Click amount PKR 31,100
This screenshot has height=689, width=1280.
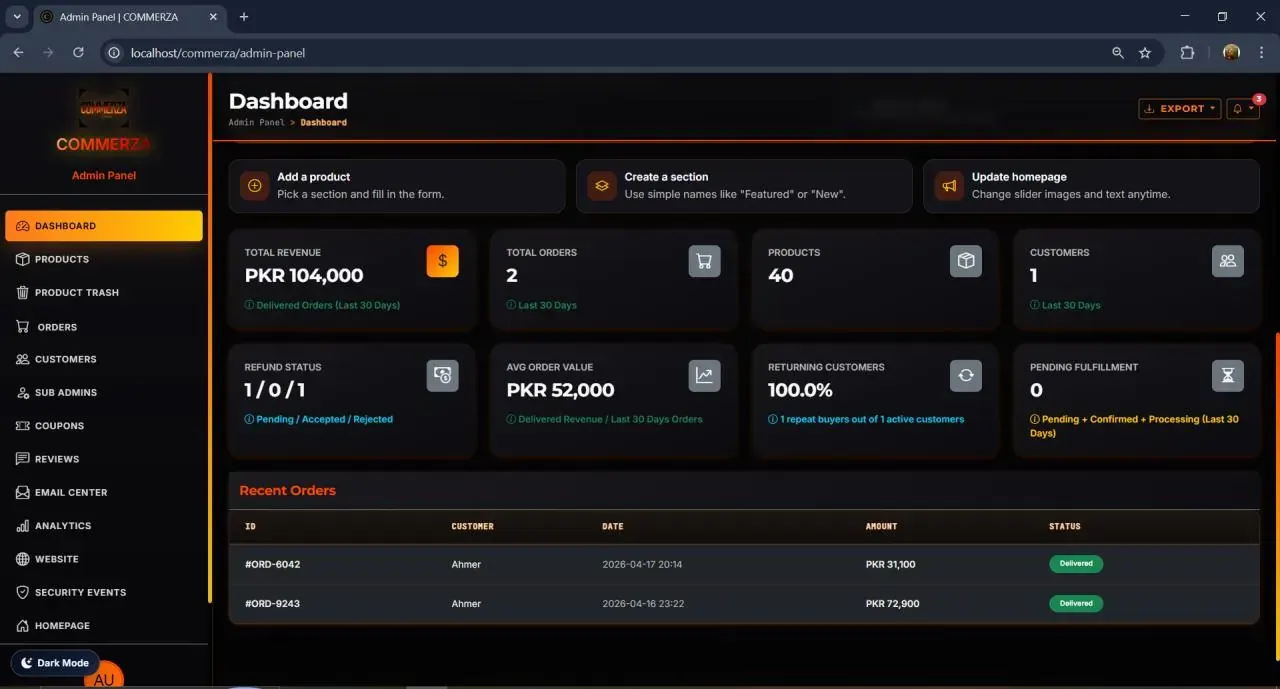coord(891,565)
